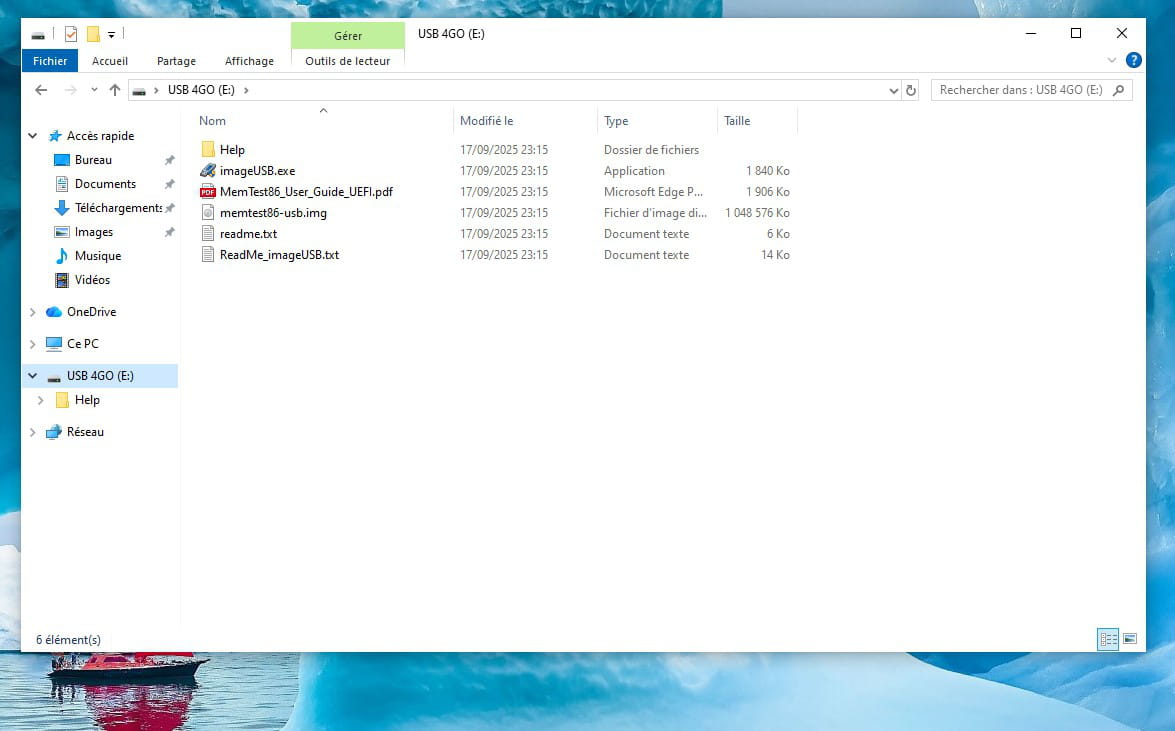Go up one folder with up arrow

click(x=115, y=90)
